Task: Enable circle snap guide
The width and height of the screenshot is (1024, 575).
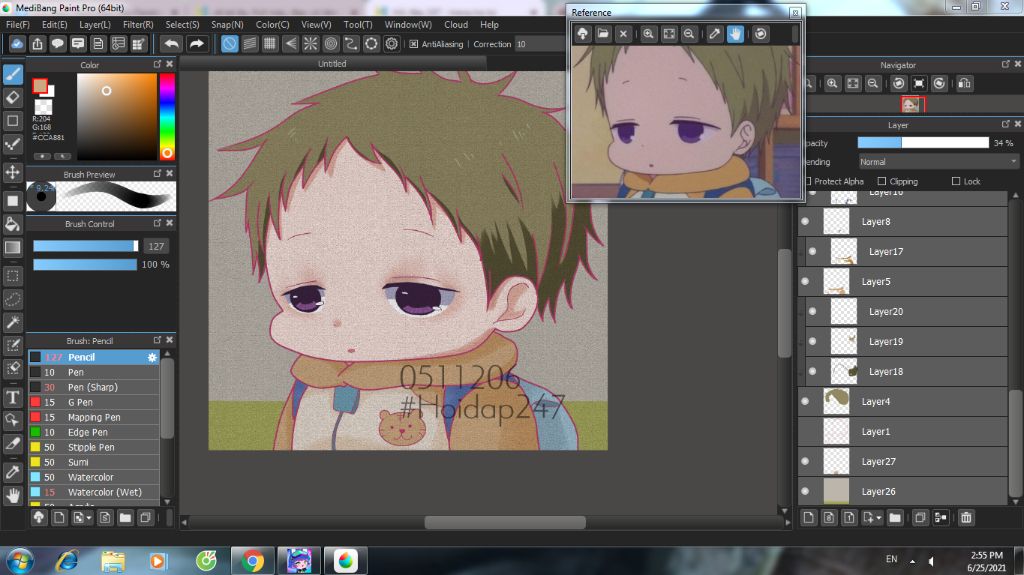Action: point(330,44)
